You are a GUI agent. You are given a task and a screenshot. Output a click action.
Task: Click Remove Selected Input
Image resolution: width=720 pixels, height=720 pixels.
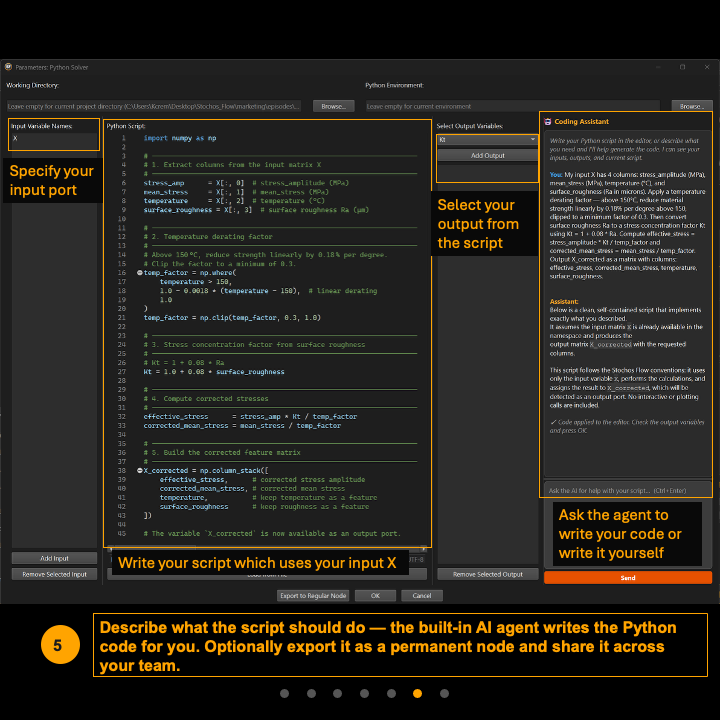coord(55,574)
